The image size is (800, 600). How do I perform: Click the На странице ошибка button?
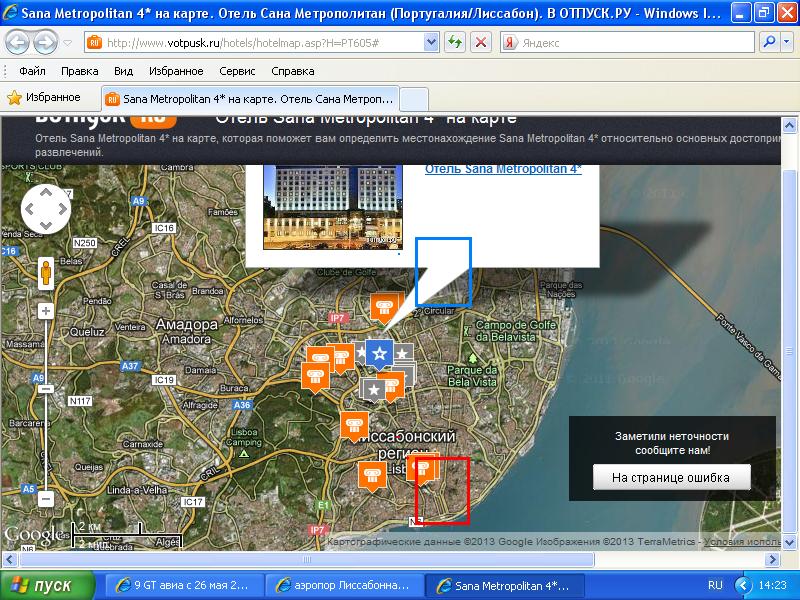[671, 478]
